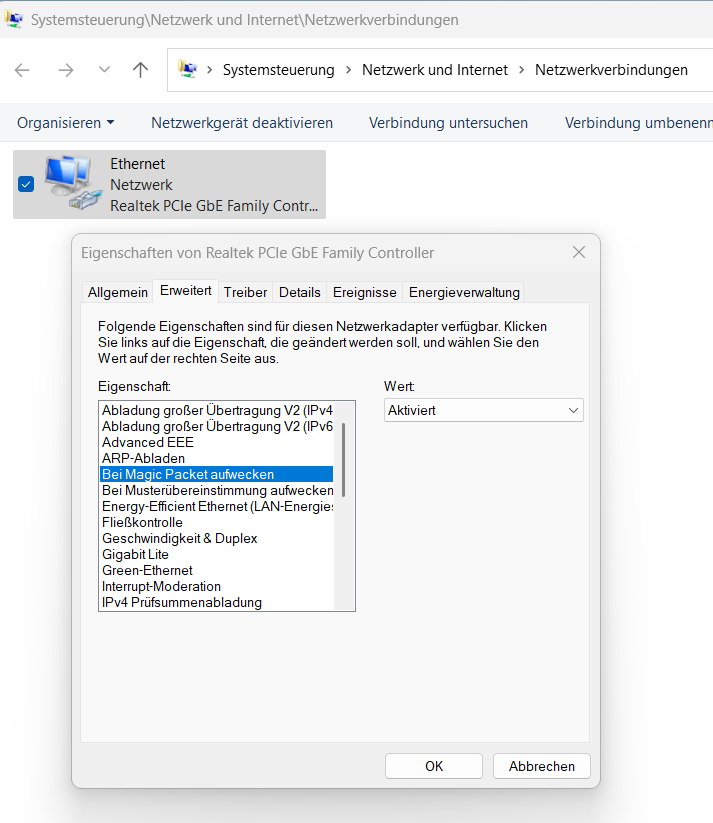Viewport: 713px width, 823px height.
Task: Go to the Energieverwaltung tab
Action: point(464,292)
